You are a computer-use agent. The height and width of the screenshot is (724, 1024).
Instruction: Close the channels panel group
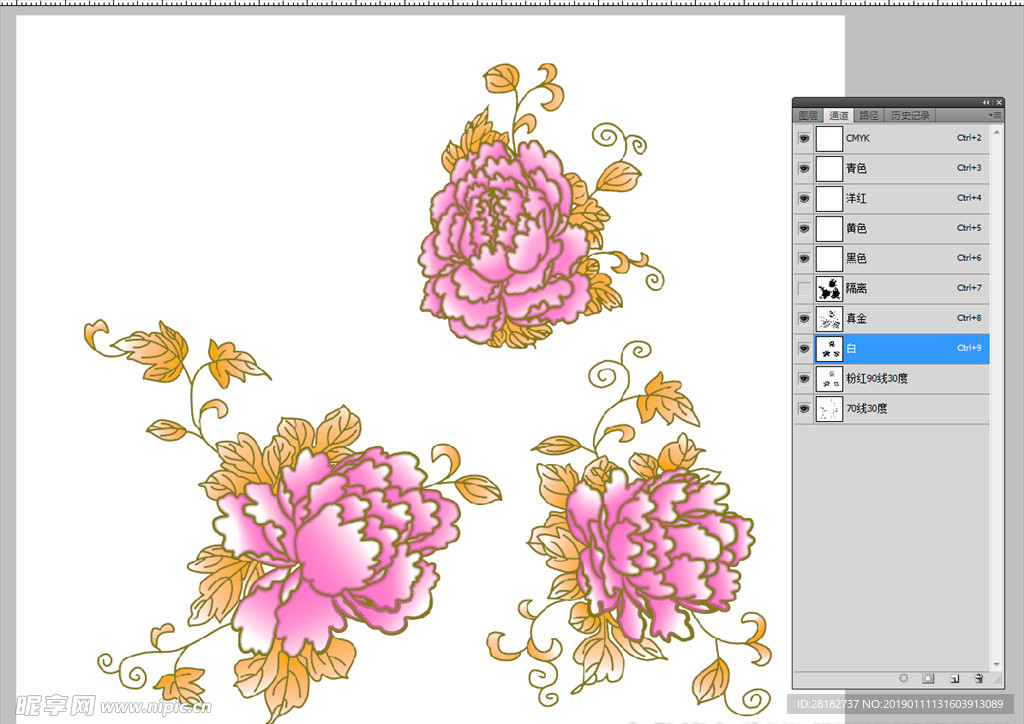point(997,102)
